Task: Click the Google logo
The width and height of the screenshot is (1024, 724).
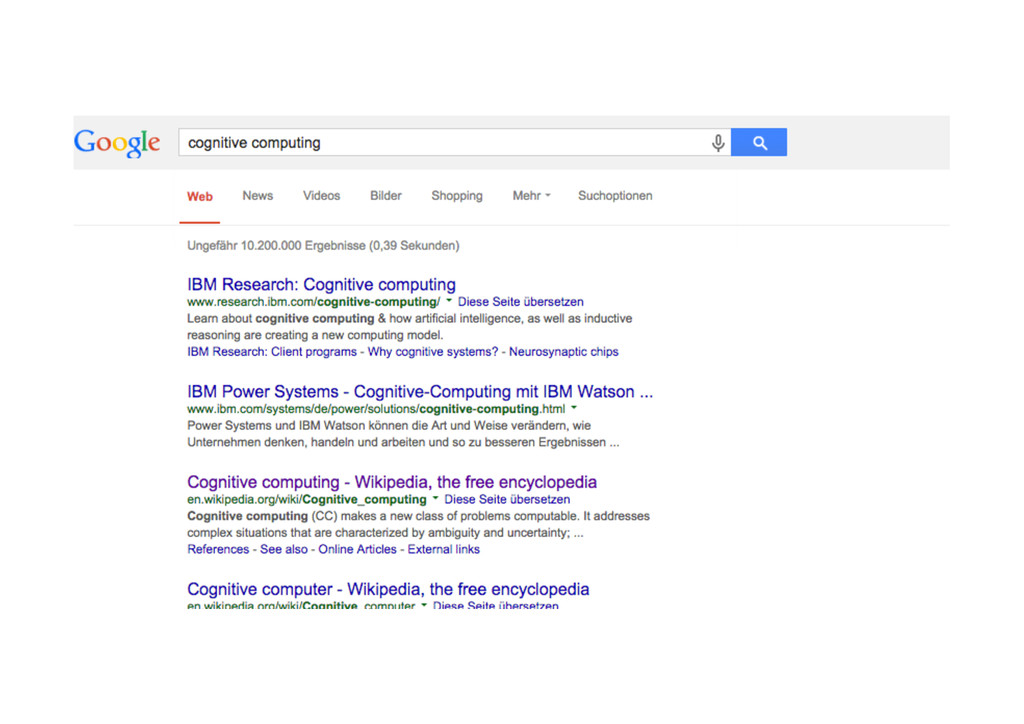Action: pyautogui.click(x=117, y=142)
